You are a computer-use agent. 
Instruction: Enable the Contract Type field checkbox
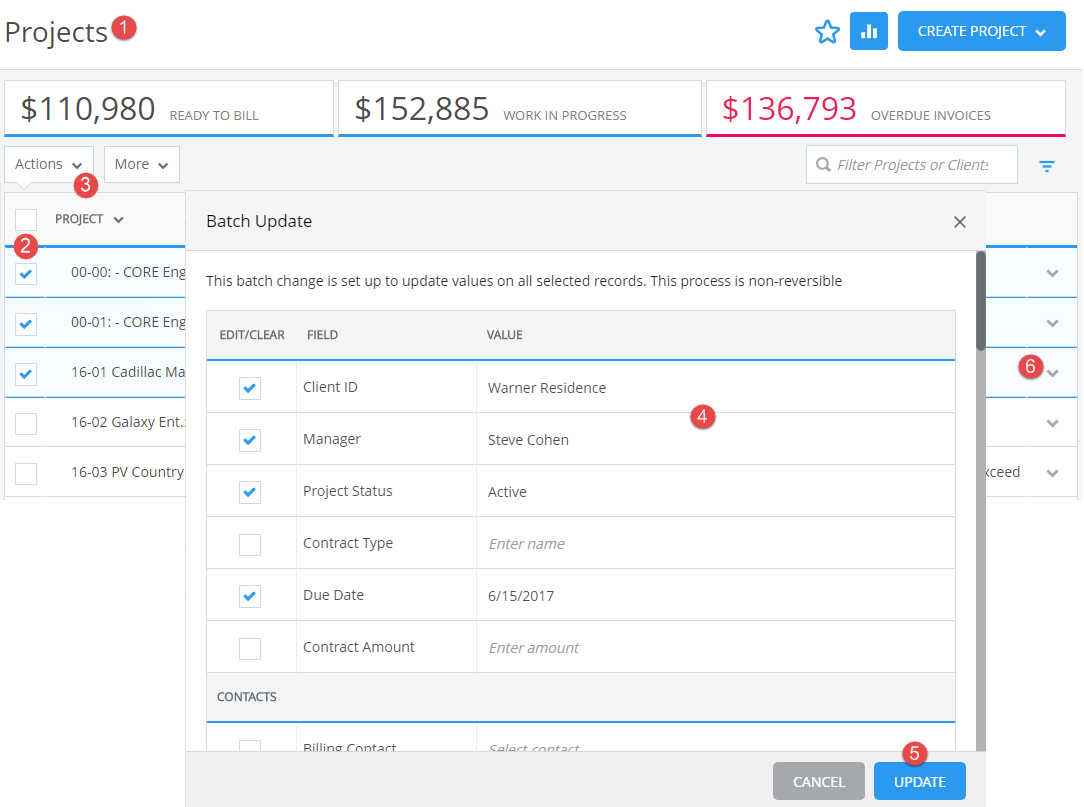click(x=252, y=542)
